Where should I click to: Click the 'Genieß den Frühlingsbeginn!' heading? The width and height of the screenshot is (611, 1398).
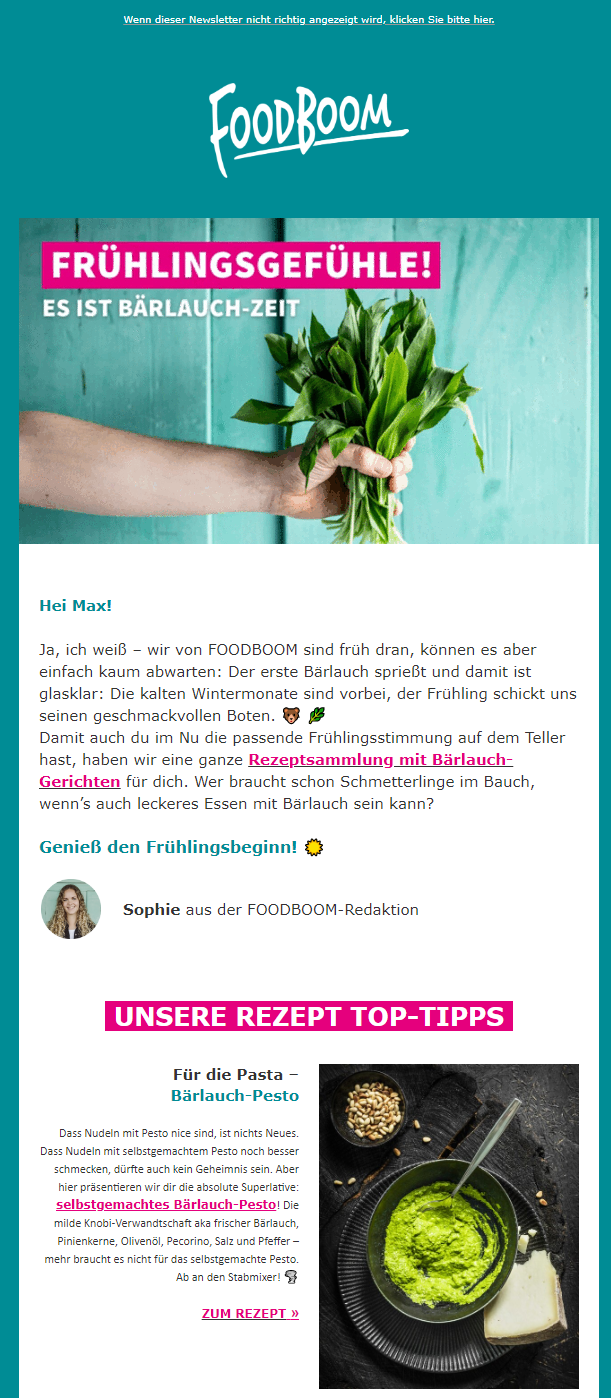(168, 848)
